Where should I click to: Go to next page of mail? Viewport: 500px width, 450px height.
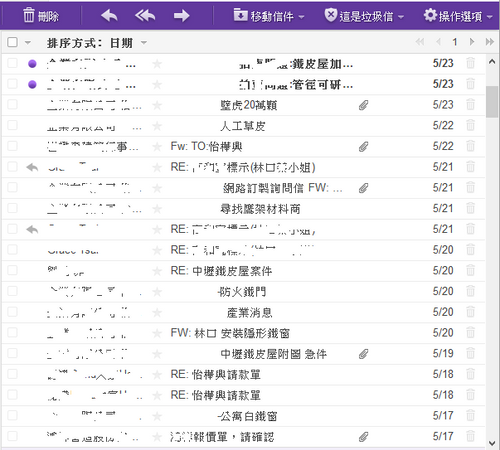pyautogui.click(x=472, y=42)
